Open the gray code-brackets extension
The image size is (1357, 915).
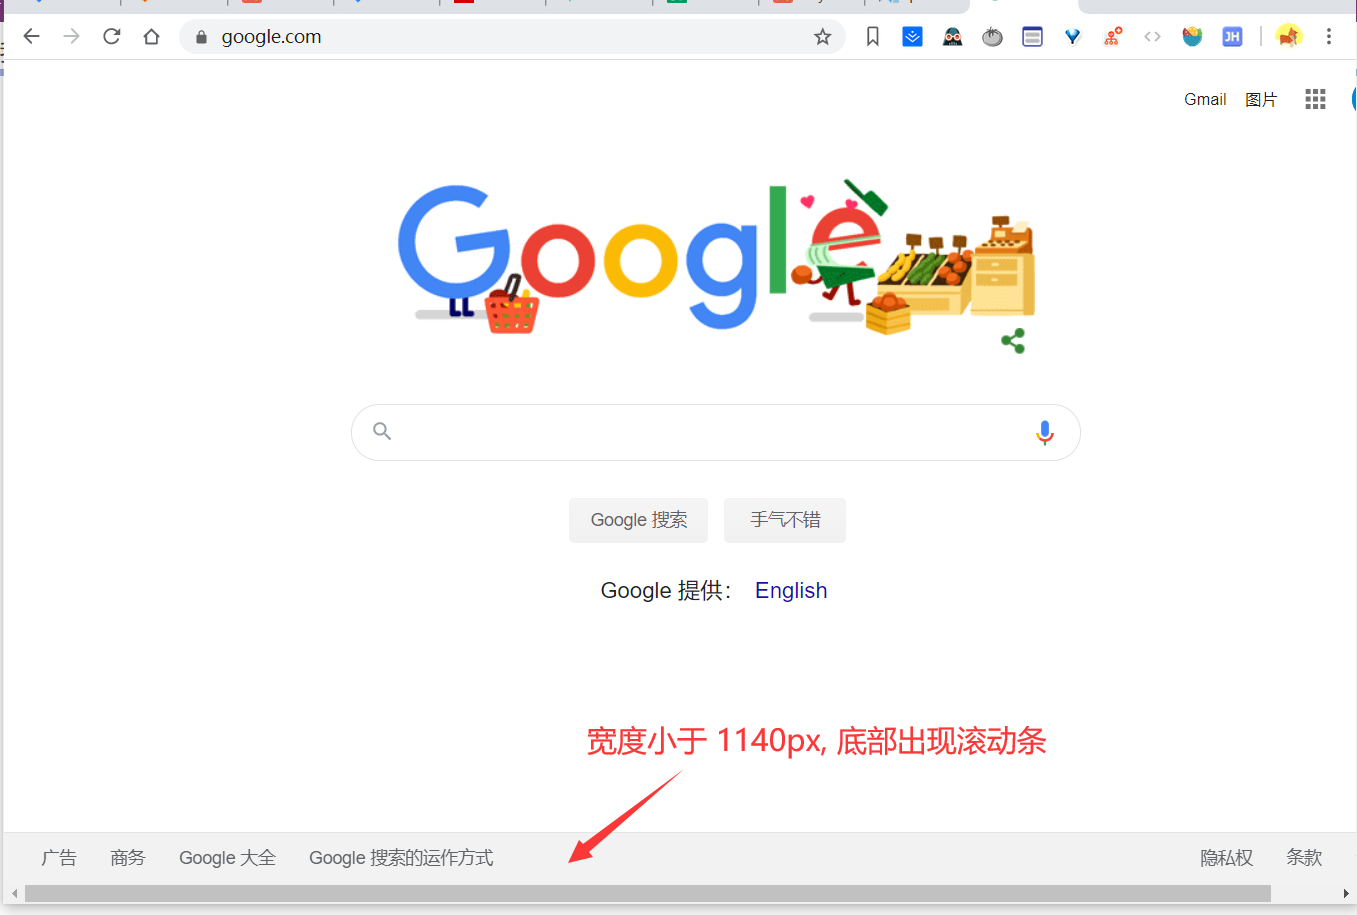coord(1152,37)
